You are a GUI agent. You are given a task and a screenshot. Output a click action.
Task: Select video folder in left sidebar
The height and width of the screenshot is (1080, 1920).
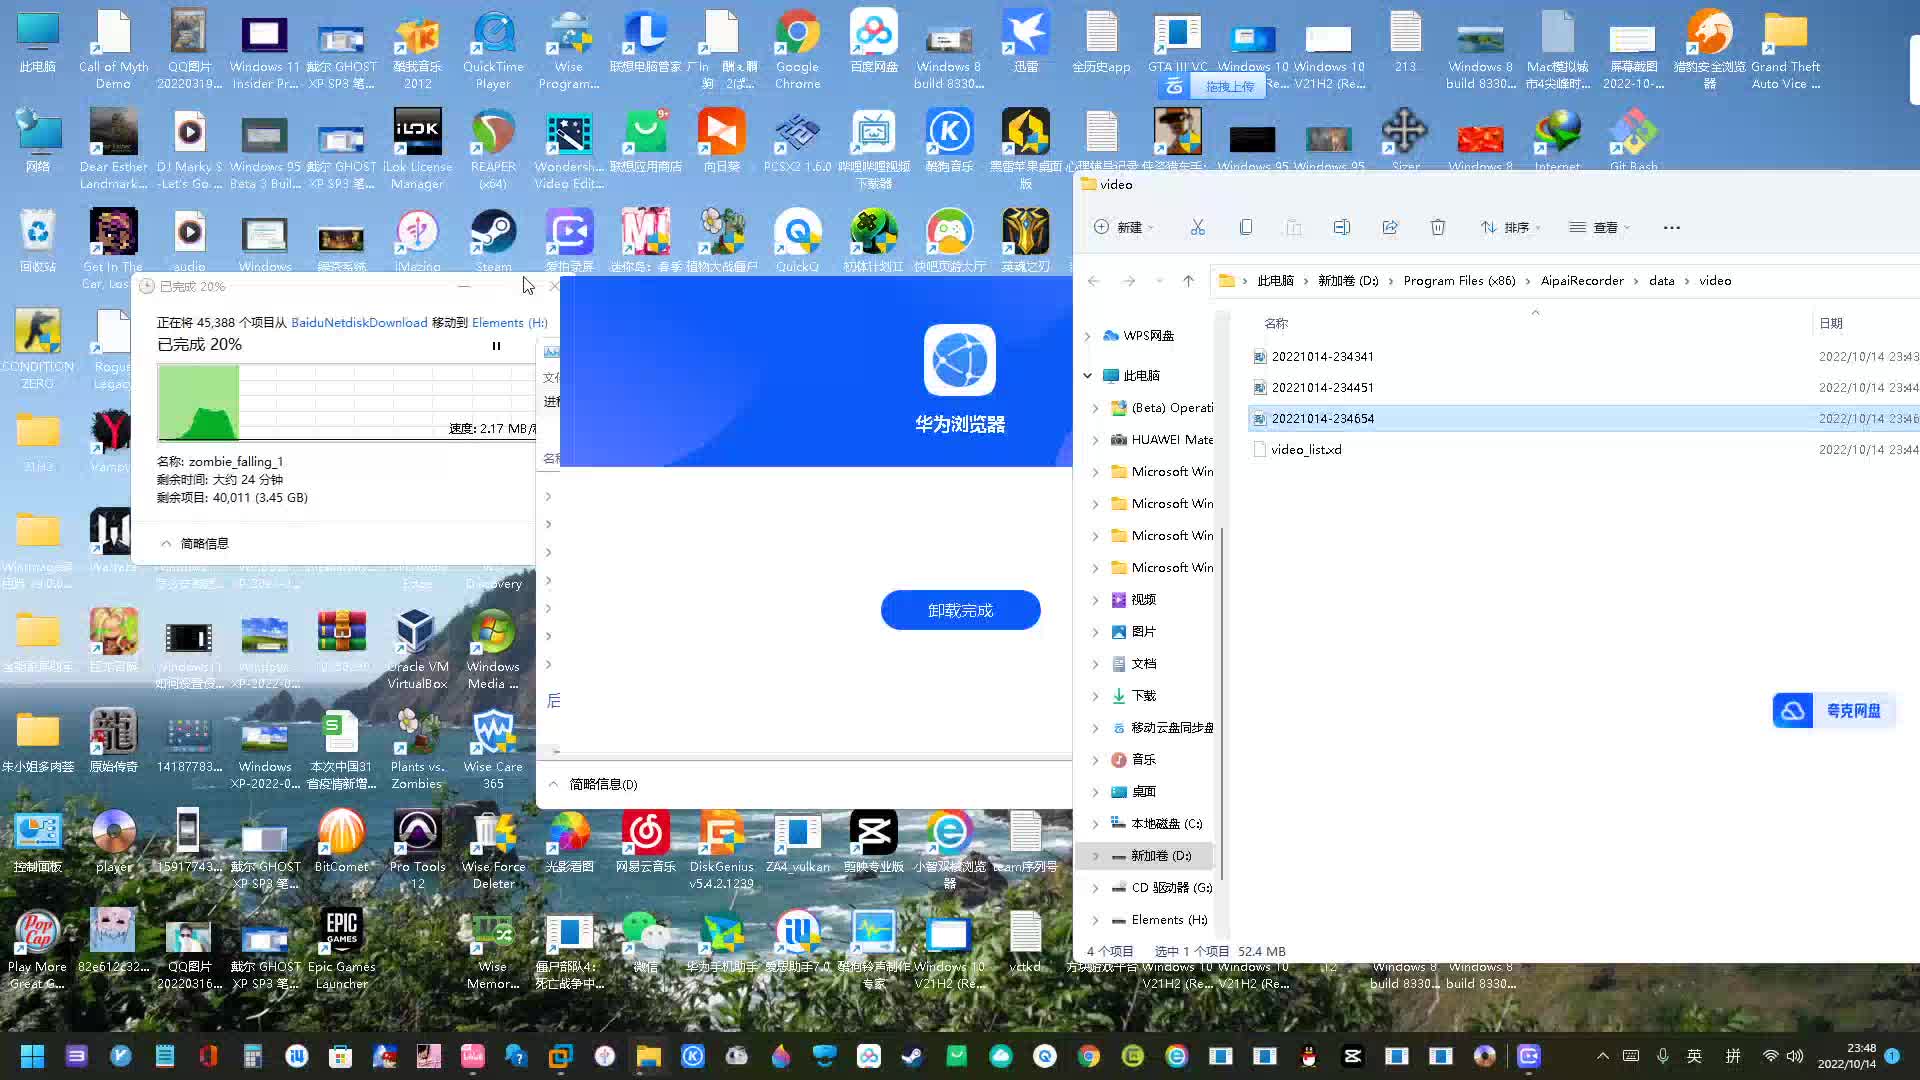coord(1142,599)
